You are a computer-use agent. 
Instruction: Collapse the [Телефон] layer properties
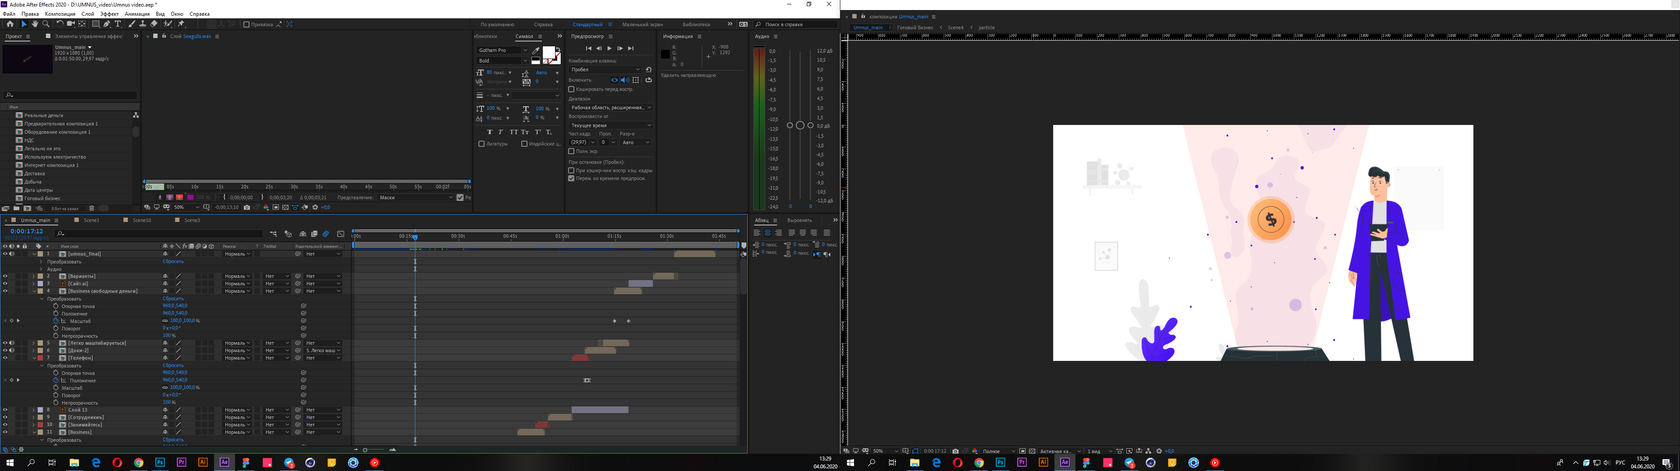[x=35, y=358]
